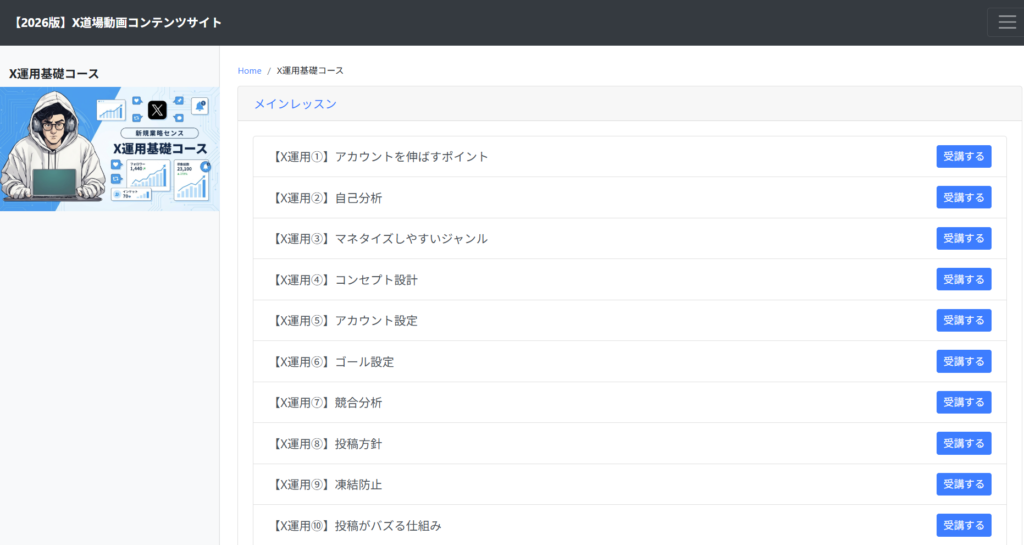Open 競合分析 lesson using 受講する button

[x=963, y=402]
